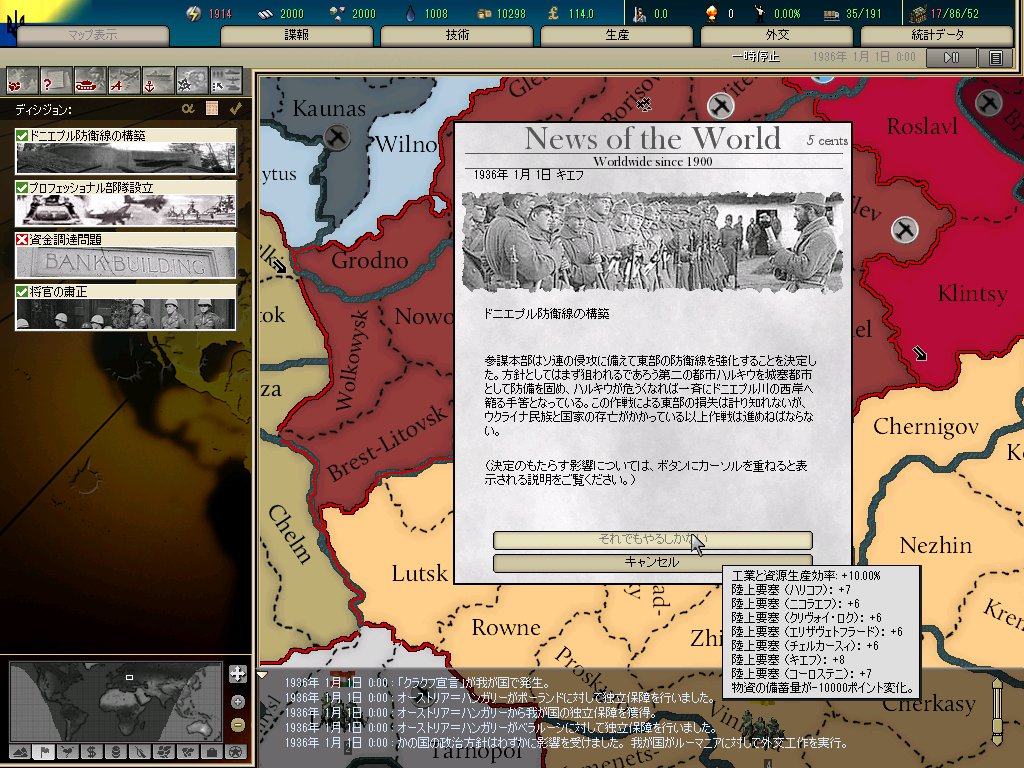Open the マップ表示 tab

point(93,35)
